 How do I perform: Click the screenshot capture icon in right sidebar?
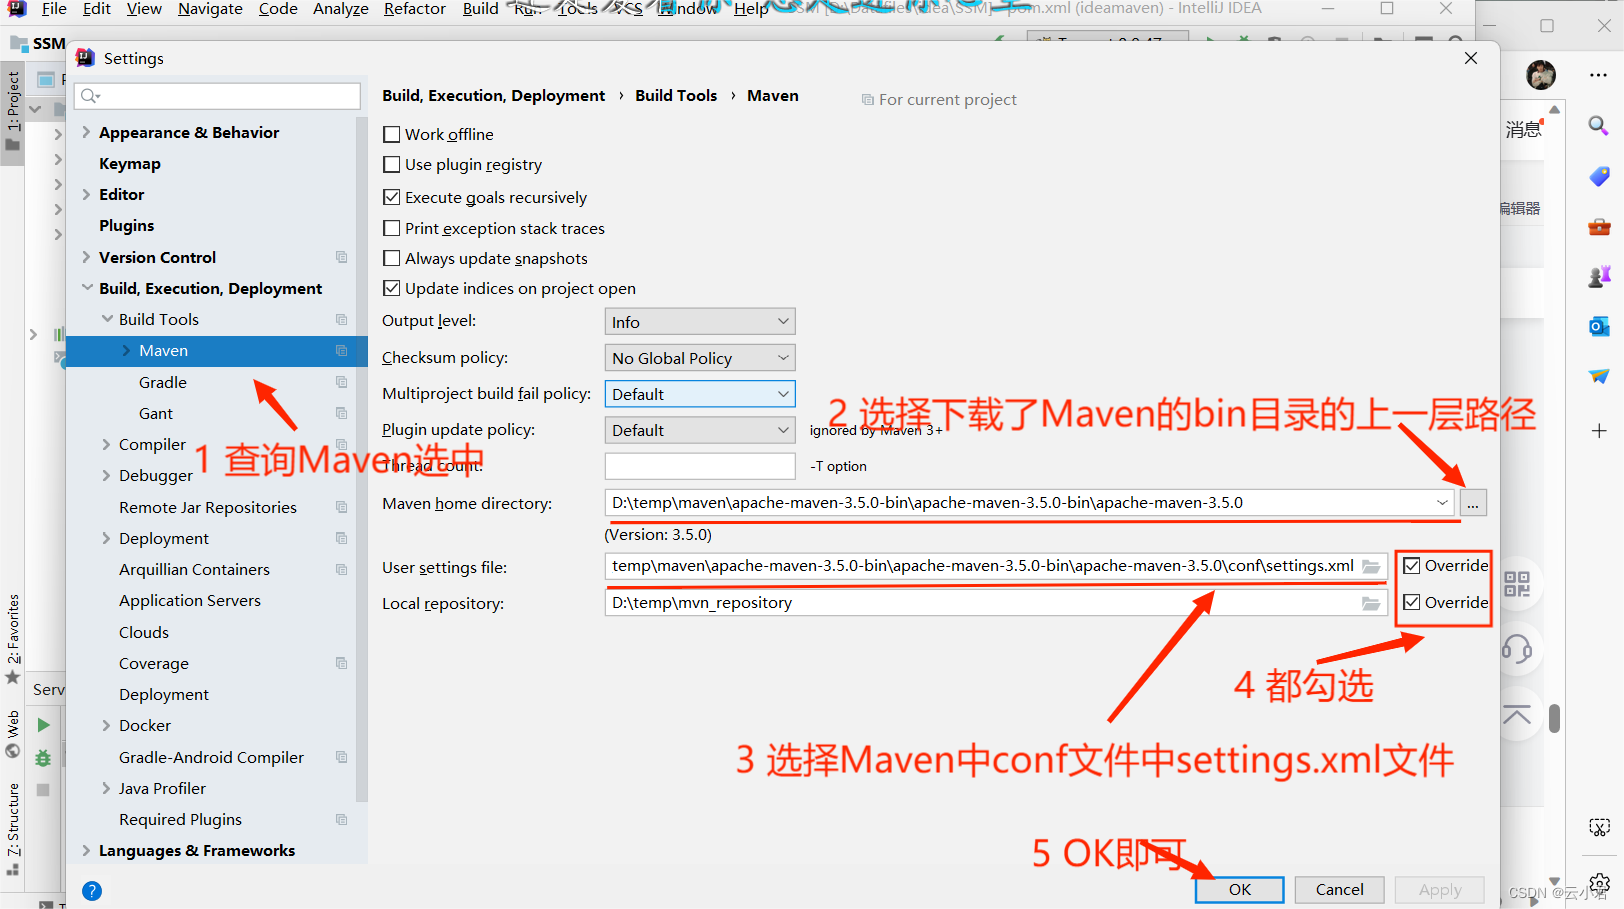click(x=1599, y=827)
